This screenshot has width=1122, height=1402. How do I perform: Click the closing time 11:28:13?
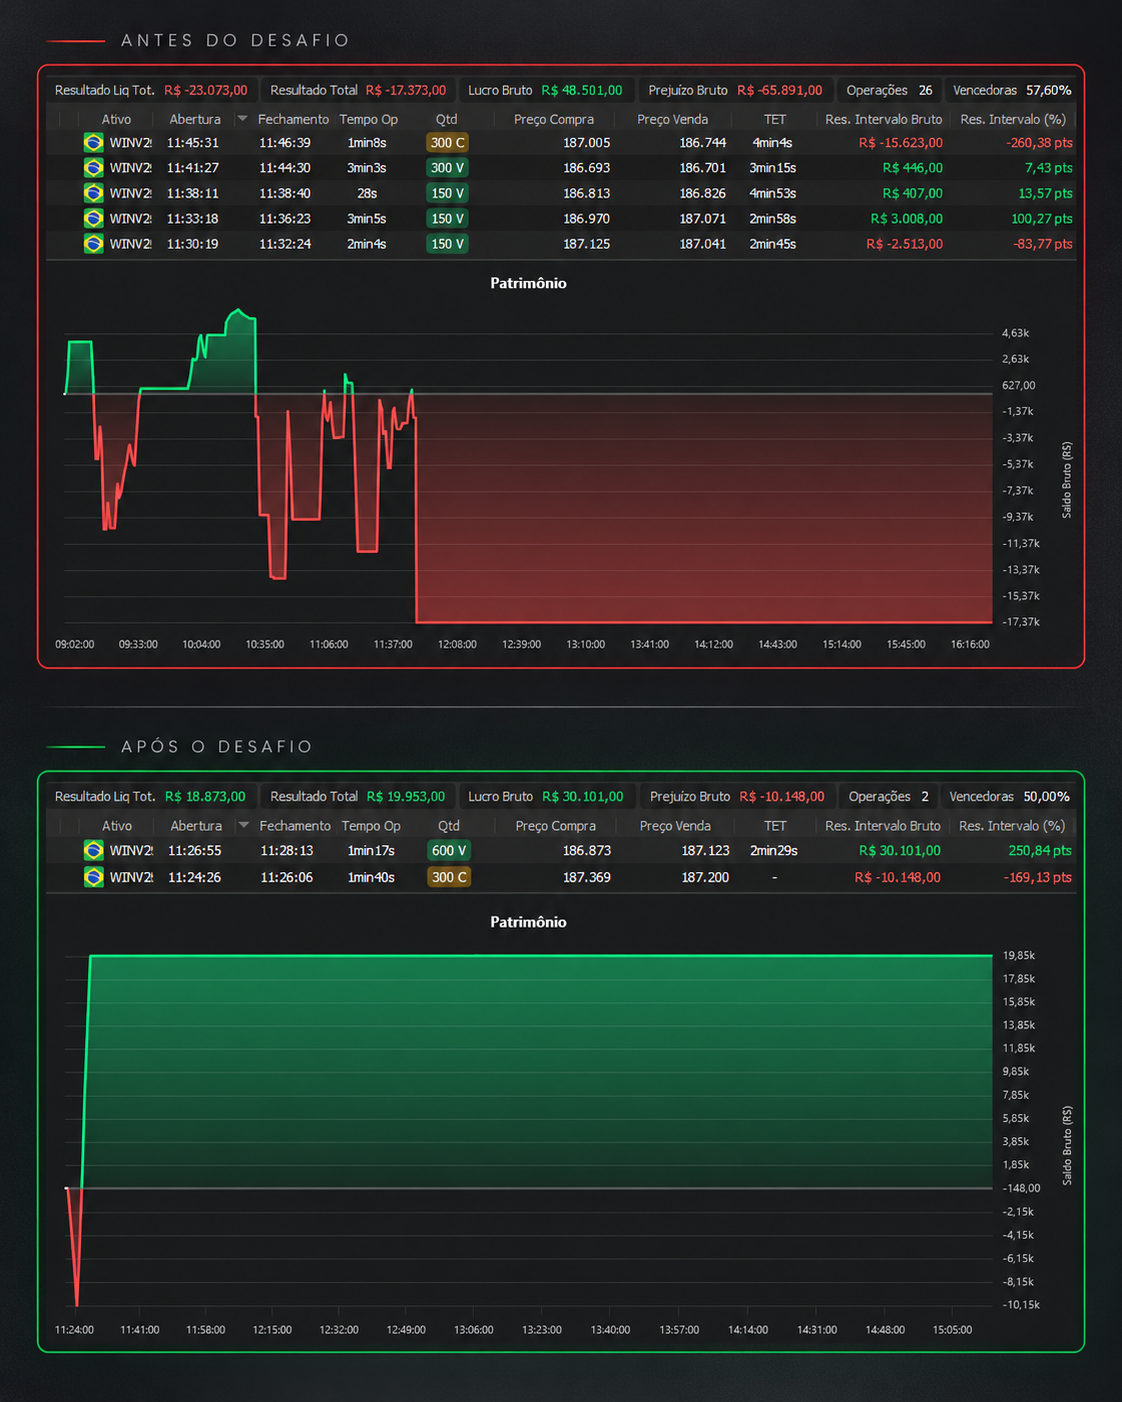(x=287, y=851)
